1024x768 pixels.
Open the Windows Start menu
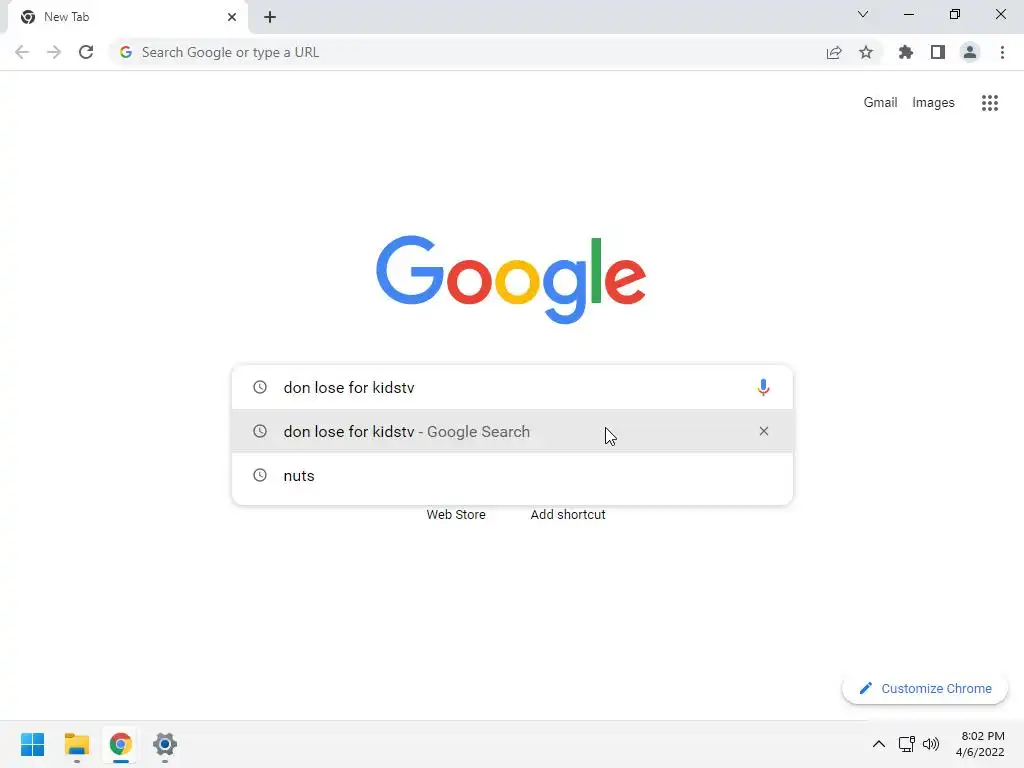click(33, 744)
